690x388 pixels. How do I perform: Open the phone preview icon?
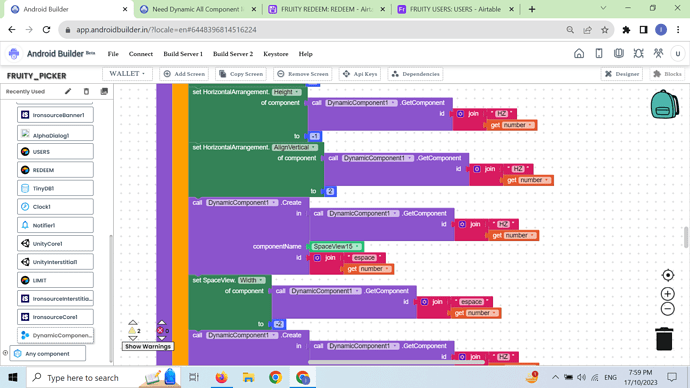pos(599,54)
